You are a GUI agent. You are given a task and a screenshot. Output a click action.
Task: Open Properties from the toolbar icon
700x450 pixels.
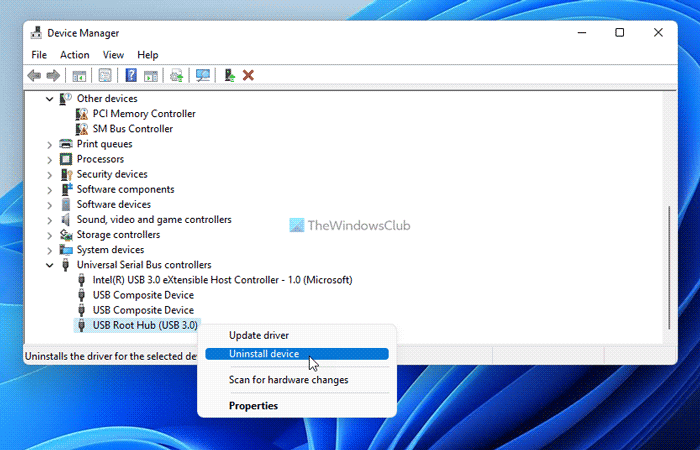click(105, 75)
